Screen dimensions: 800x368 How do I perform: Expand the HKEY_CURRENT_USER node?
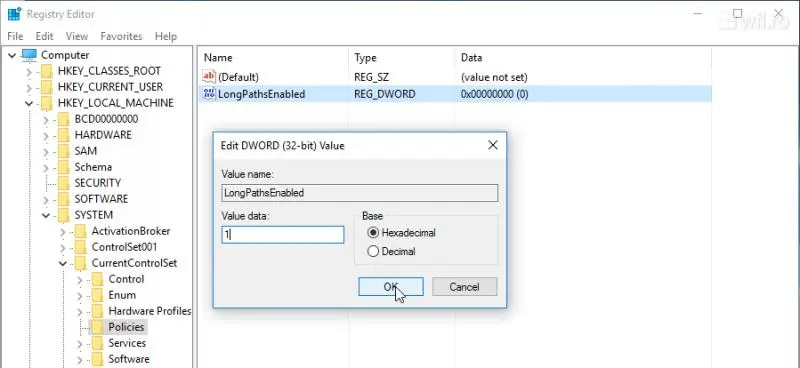click(30, 87)
